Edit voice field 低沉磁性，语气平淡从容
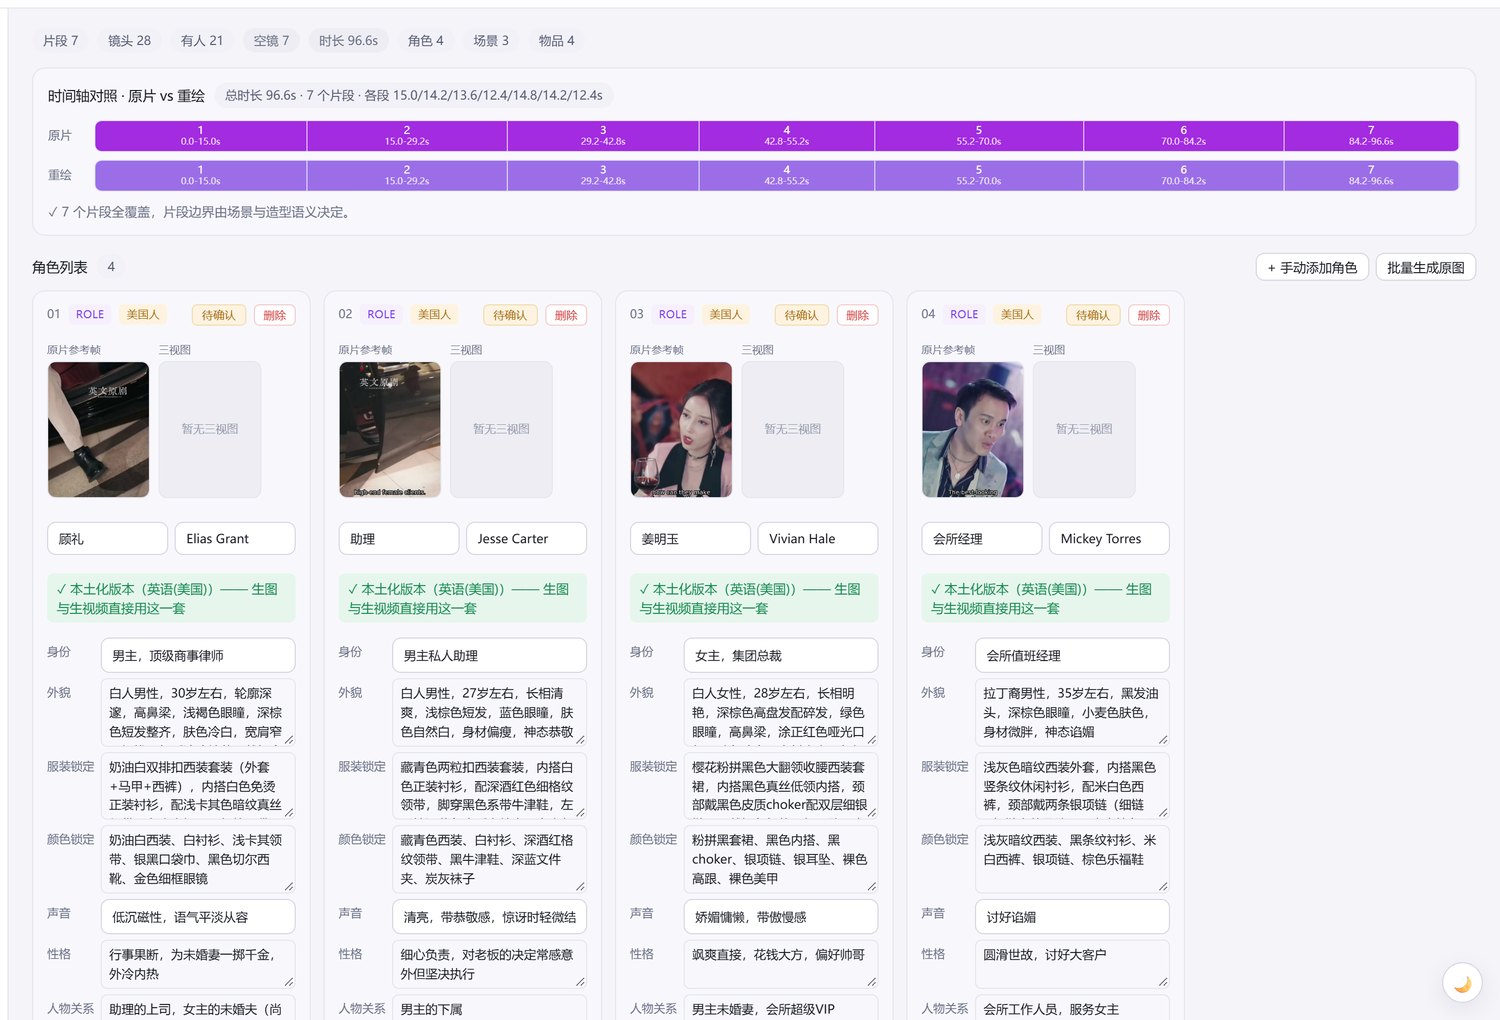 click(x=198, y=916)
